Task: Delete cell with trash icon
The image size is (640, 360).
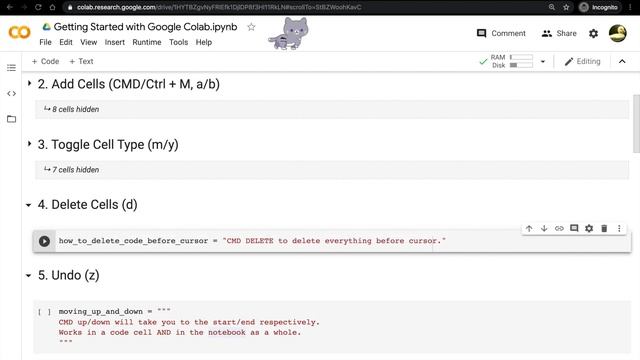Action: (x=604, y=229)
